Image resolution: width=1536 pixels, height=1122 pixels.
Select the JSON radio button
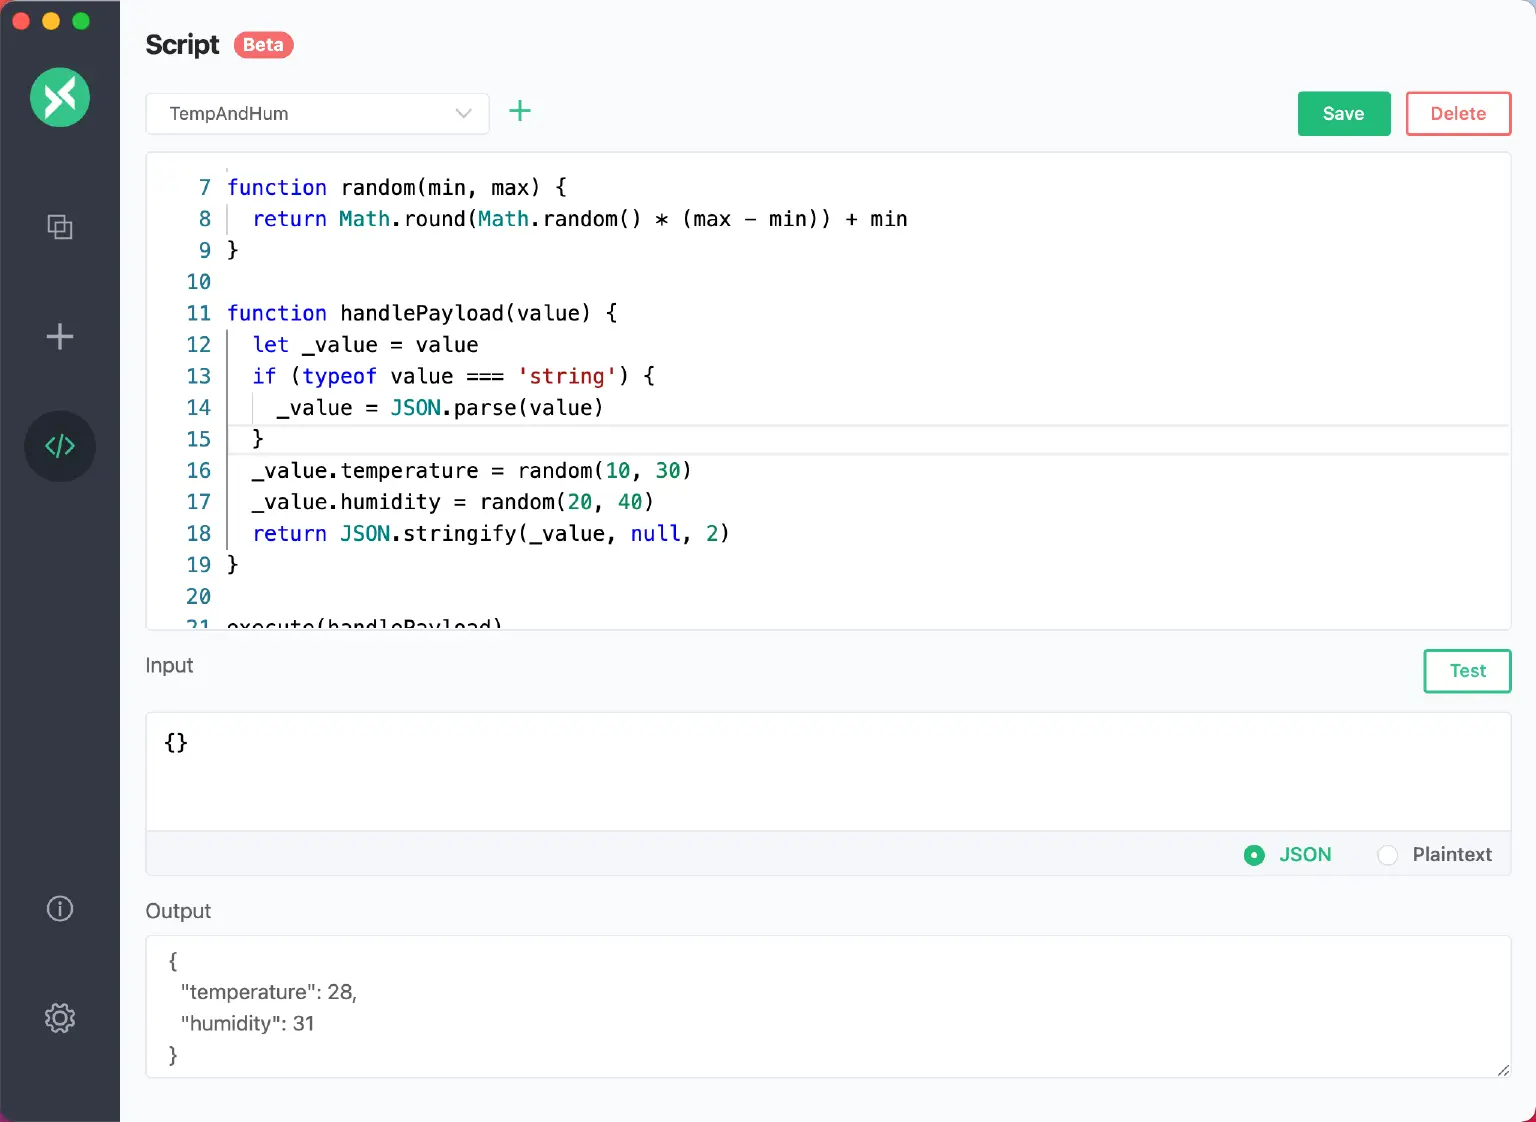point(1254,855)
